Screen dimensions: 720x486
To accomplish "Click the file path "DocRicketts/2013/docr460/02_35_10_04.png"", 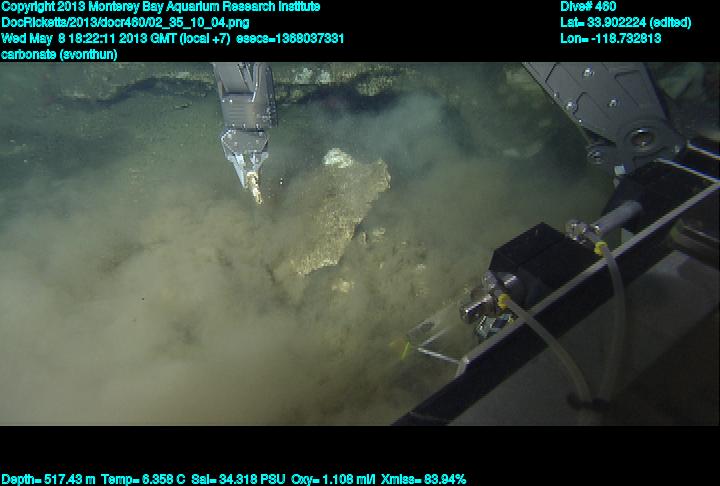I will 125,23.
